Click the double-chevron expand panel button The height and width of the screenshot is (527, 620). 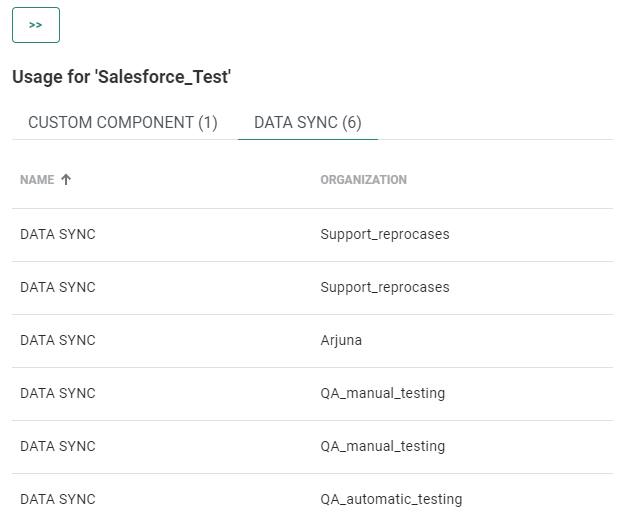click(36, 25)
